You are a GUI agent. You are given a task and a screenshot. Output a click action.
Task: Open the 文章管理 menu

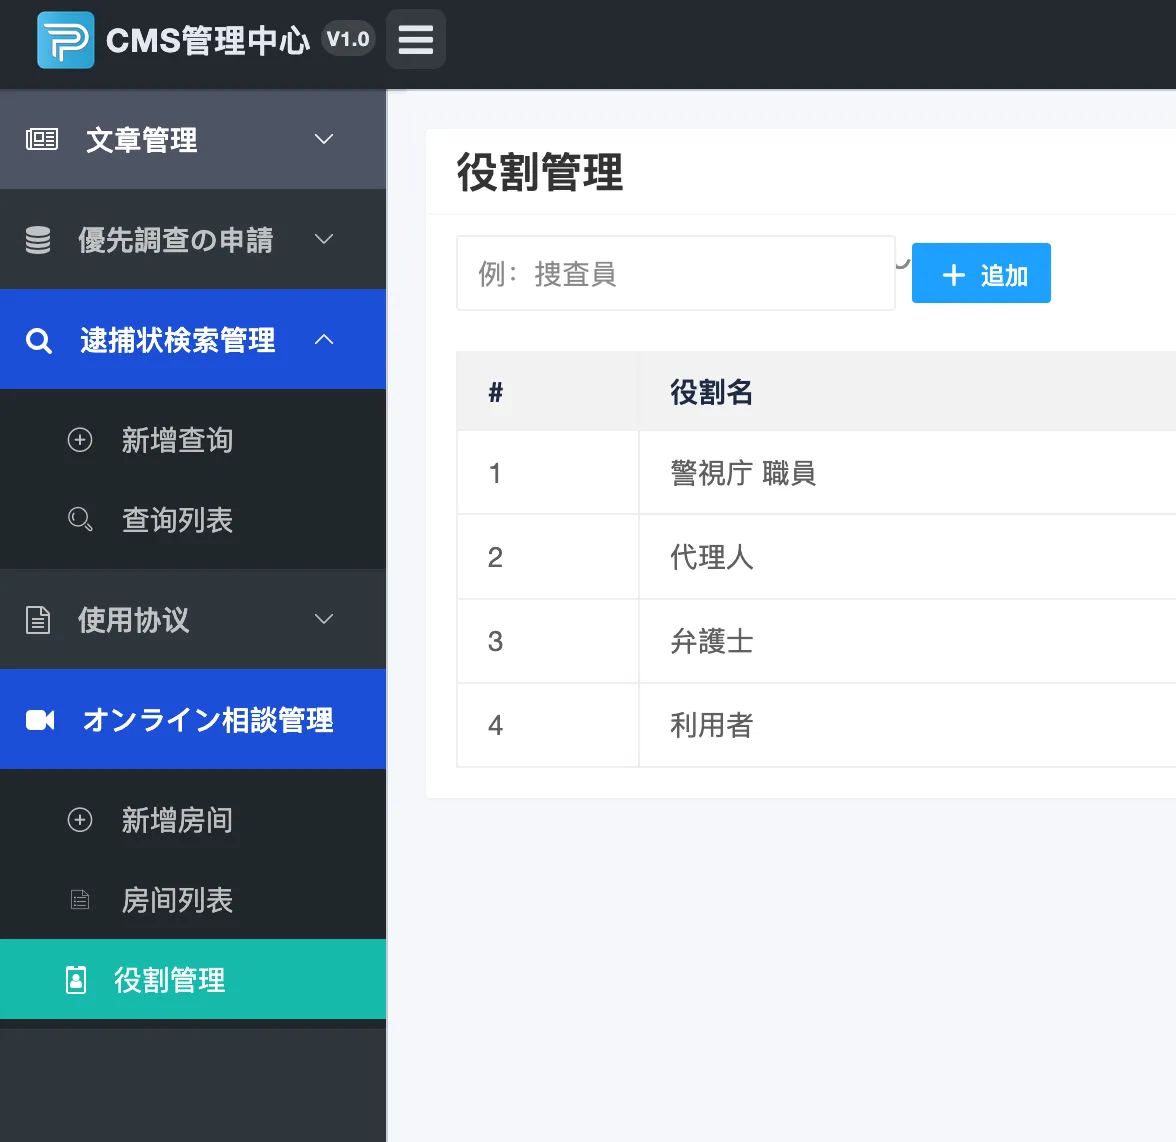pos(193,139)
